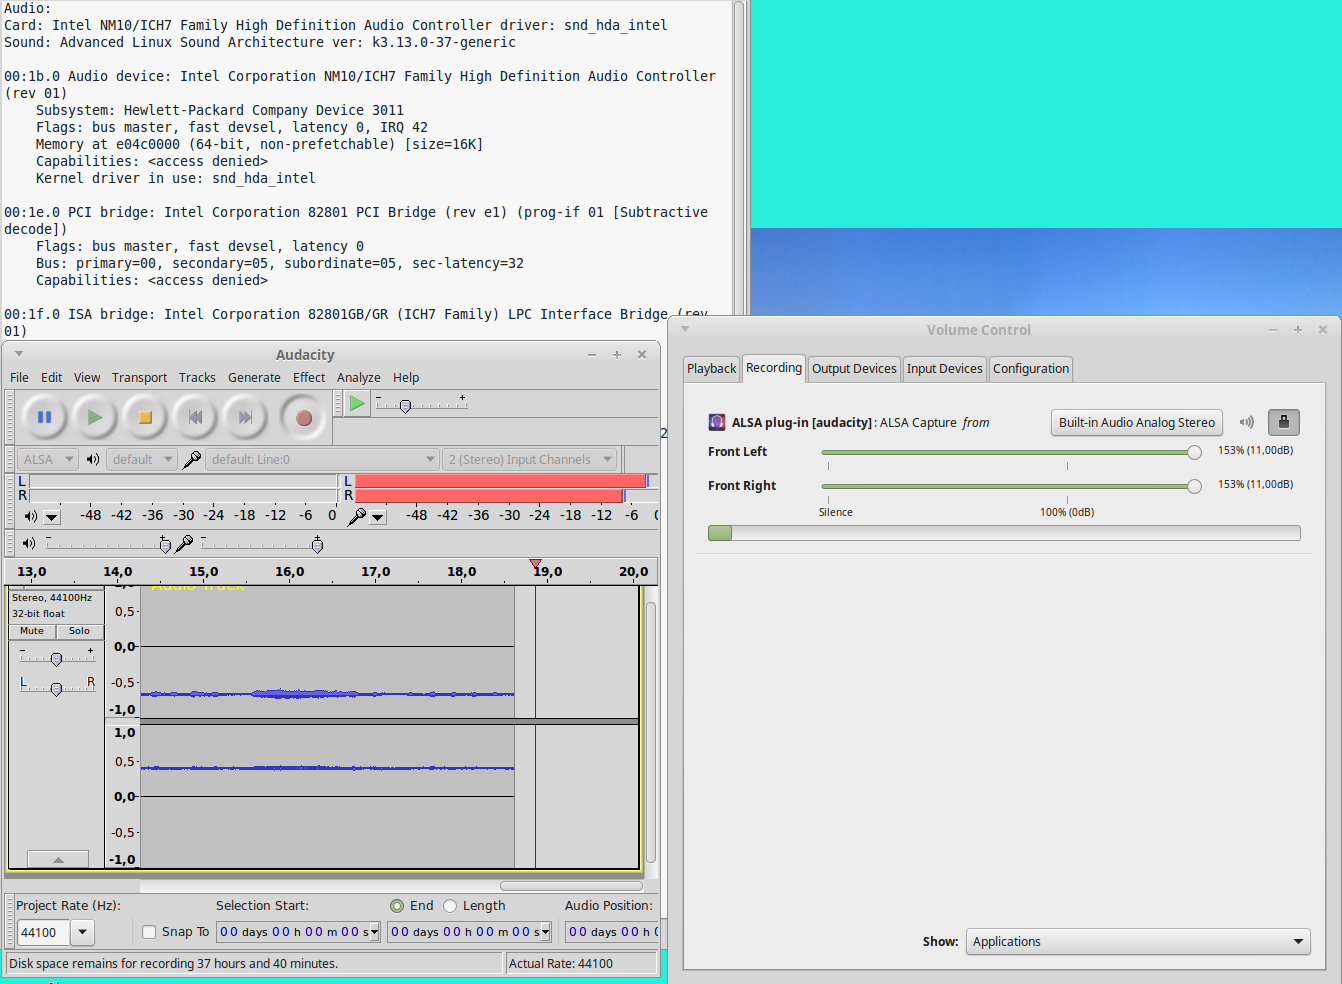Open the File menu in Audacity
Image resolution: width=1342 pixels, height=984 pixels.
point(19,378)
